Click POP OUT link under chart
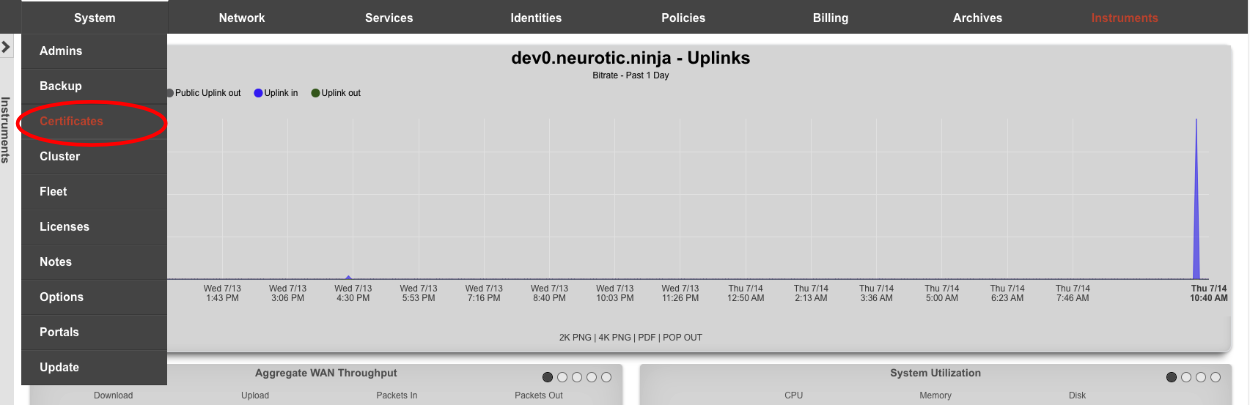 682,338
